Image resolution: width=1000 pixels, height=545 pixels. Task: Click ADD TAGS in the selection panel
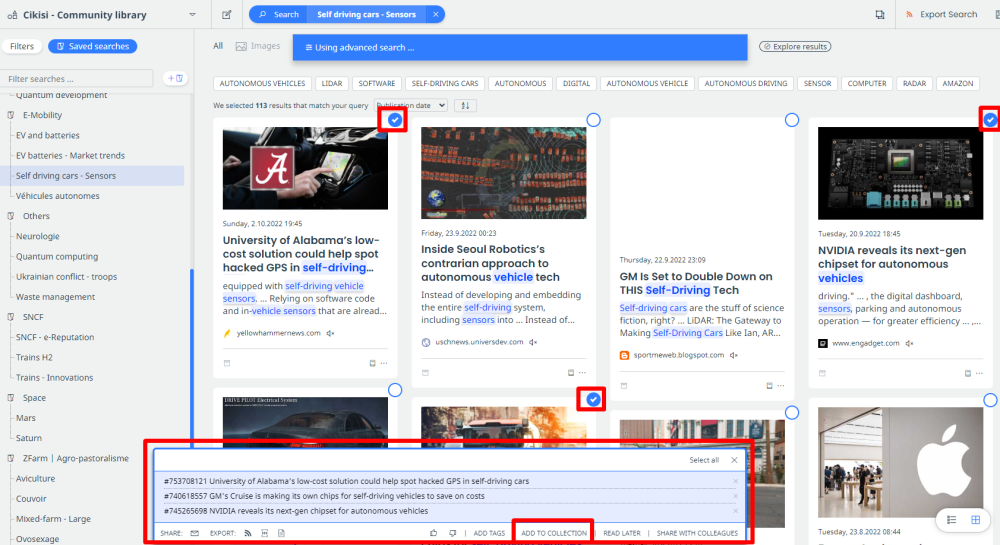(x=489, y=533)
